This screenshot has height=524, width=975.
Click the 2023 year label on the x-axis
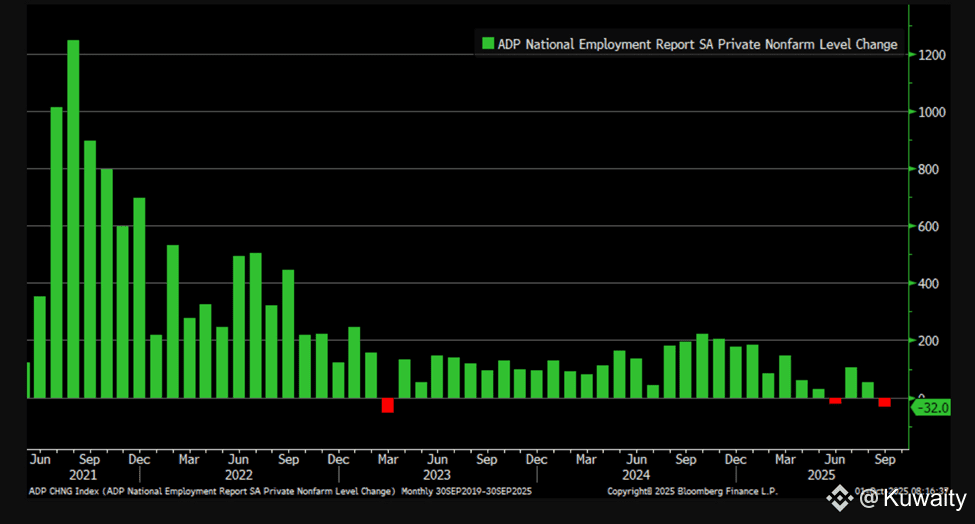437,475
